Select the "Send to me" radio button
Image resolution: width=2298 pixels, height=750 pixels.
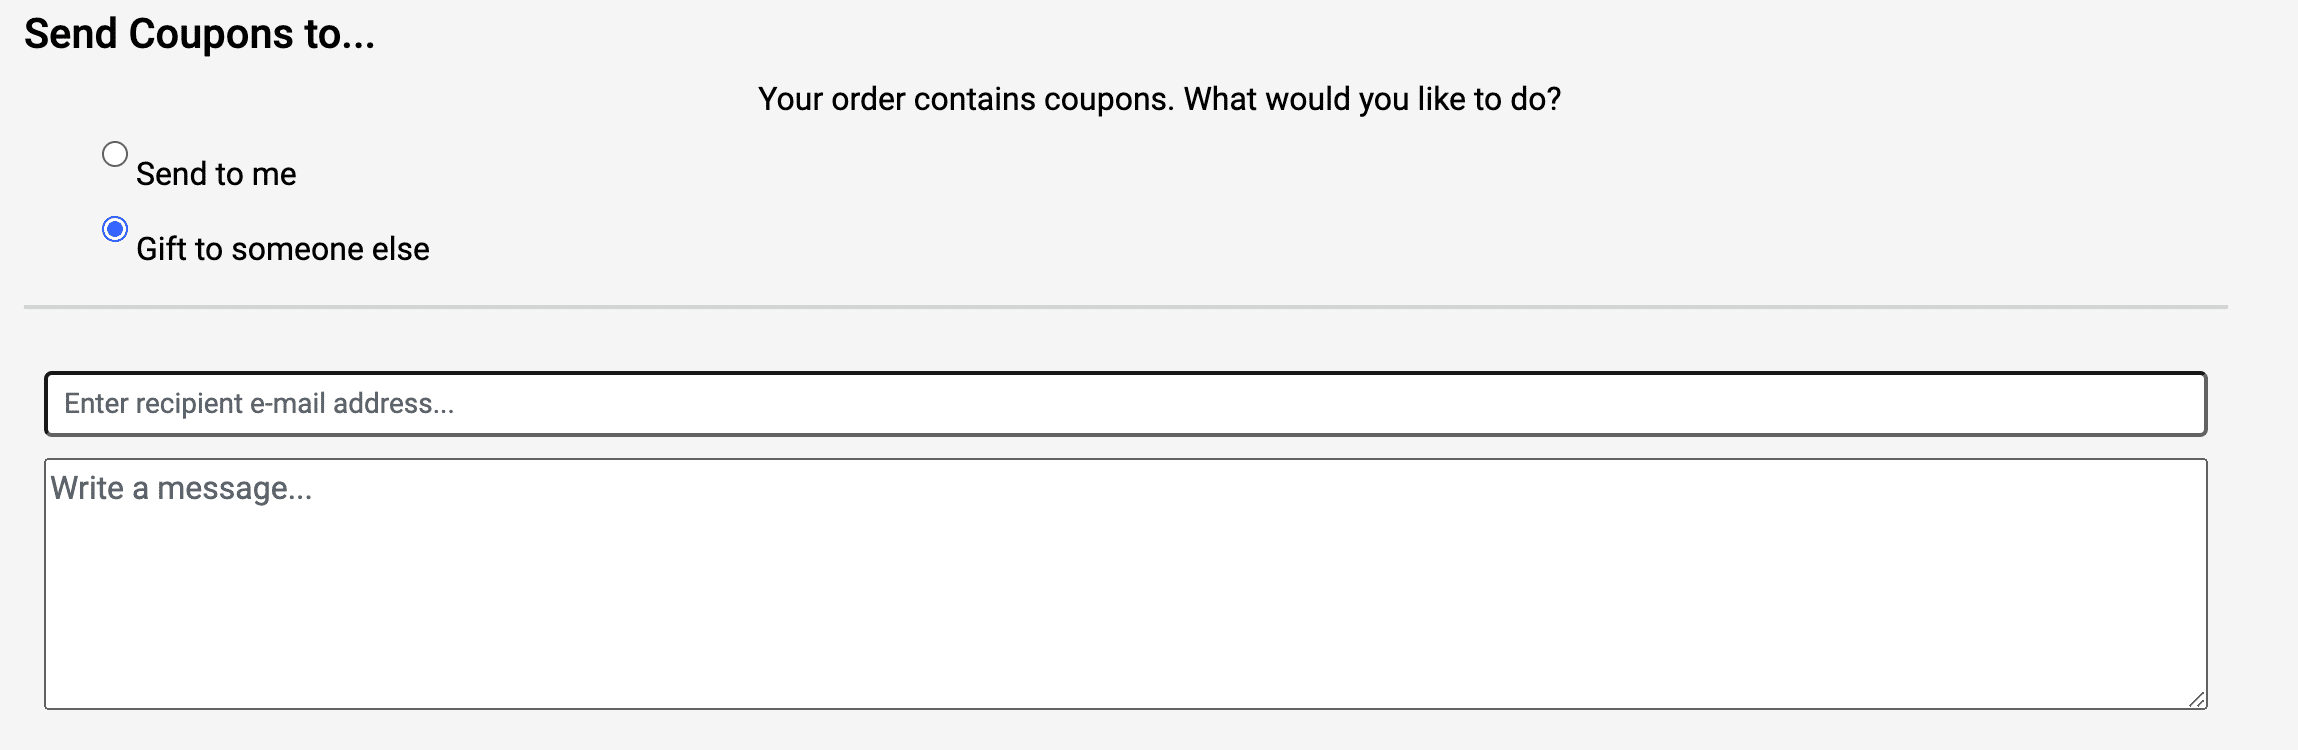click(115, 154)
